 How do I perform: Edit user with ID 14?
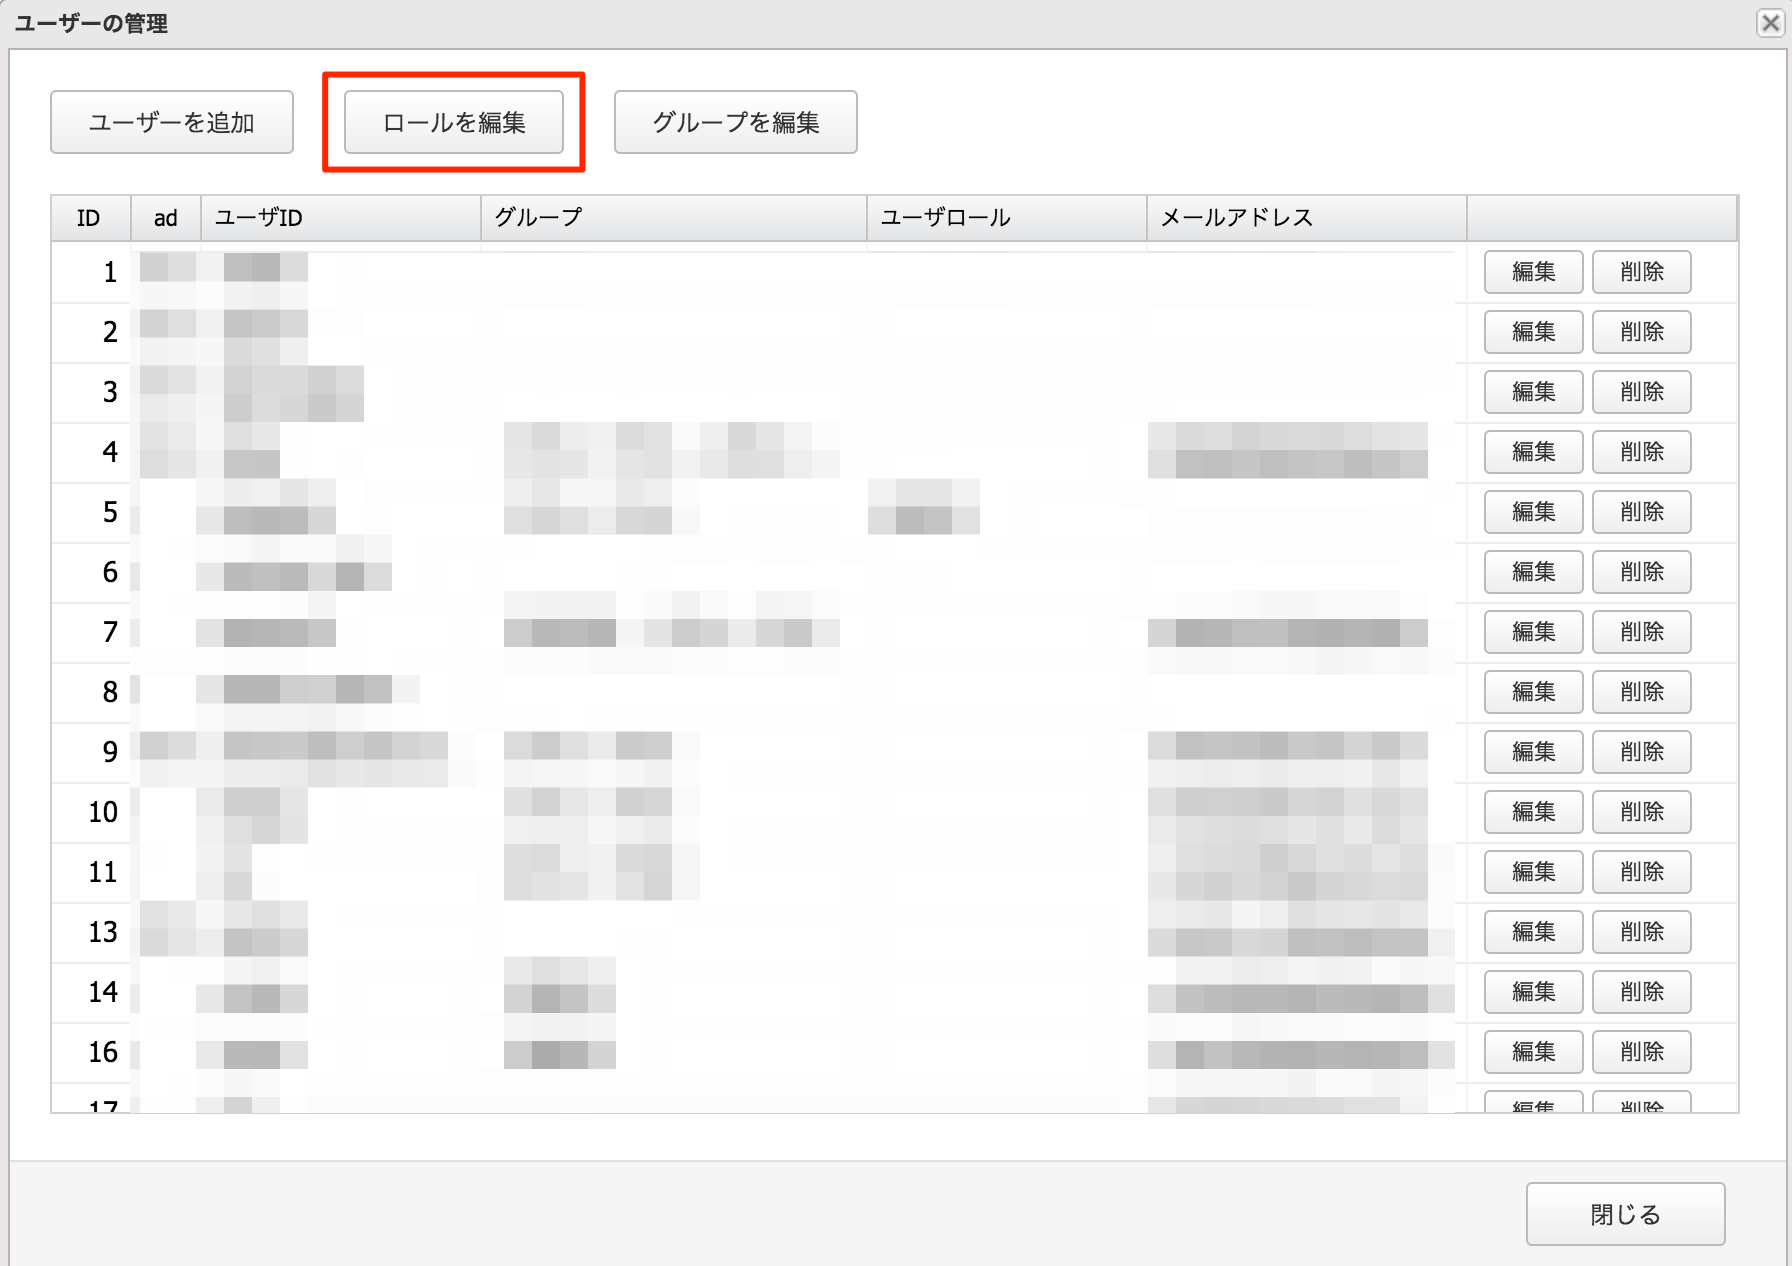pos(1534,992)
